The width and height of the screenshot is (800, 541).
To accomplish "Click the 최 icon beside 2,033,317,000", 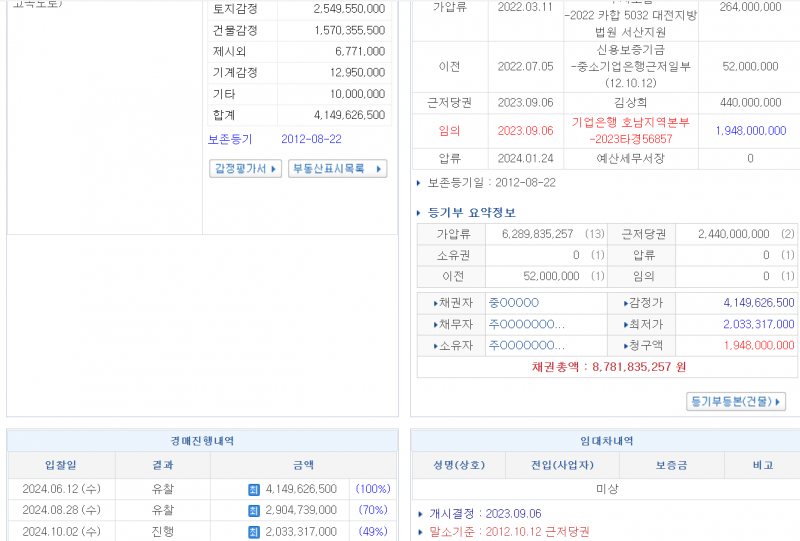I will (x=254, y=532).
